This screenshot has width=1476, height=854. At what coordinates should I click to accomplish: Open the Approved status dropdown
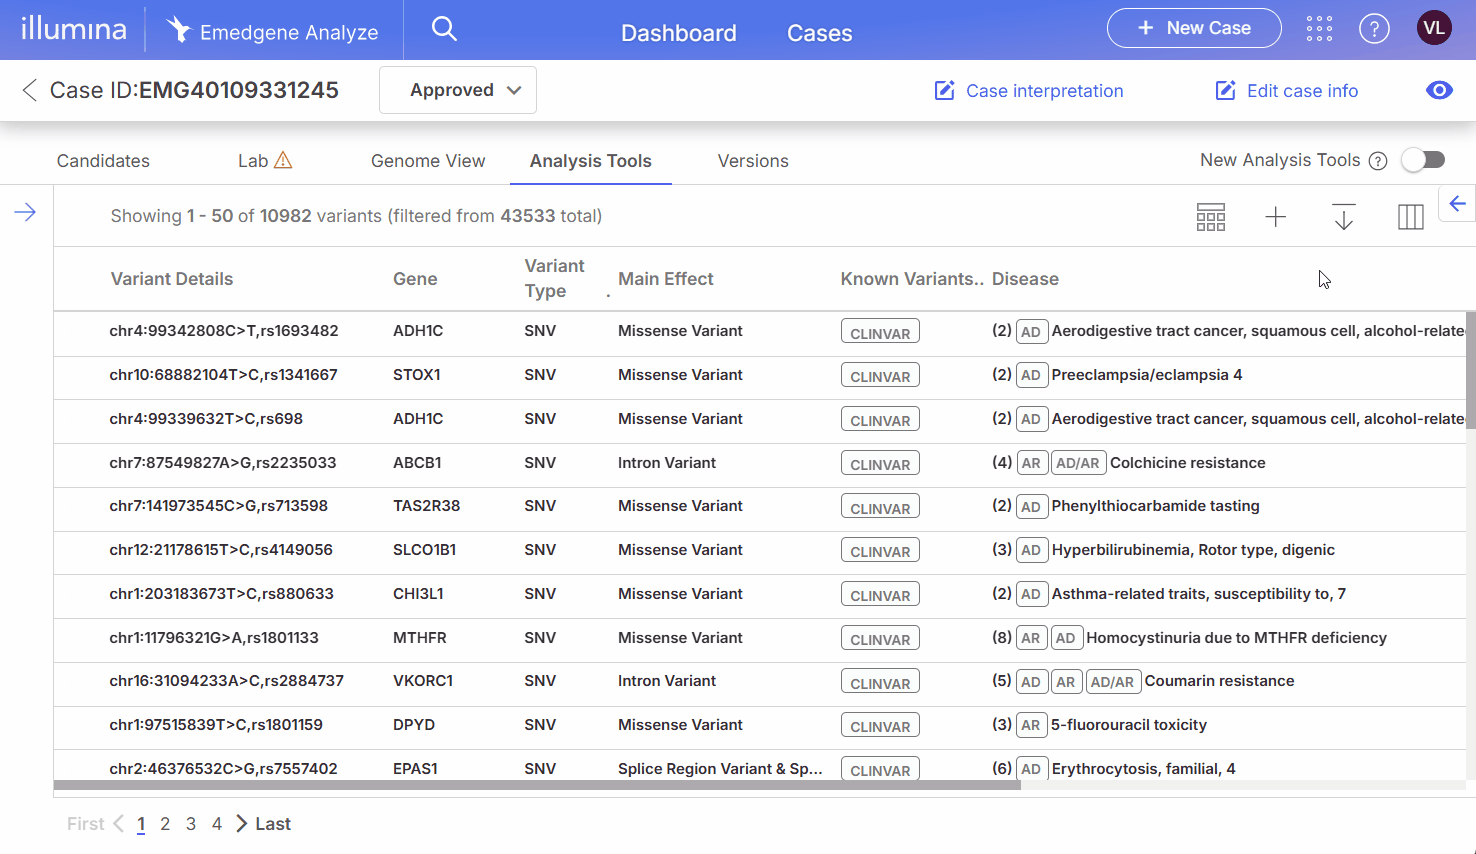point(458,90)
